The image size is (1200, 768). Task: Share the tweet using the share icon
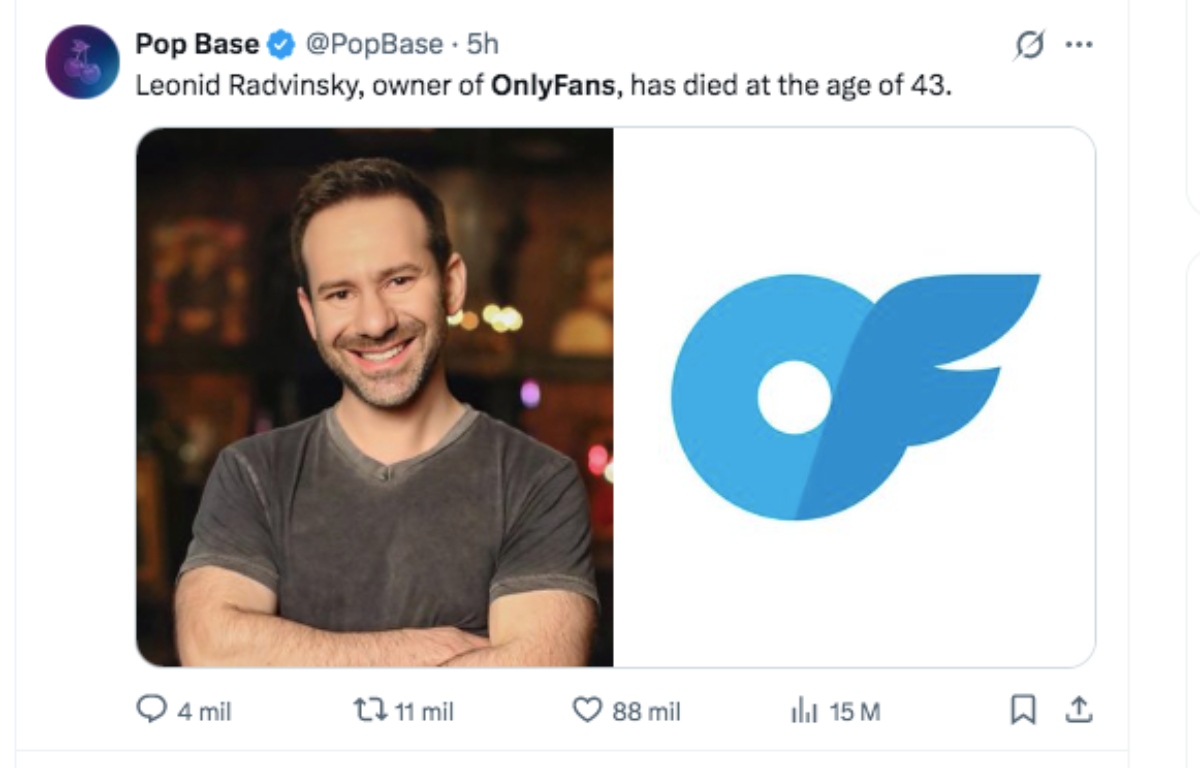[1078, 712]
